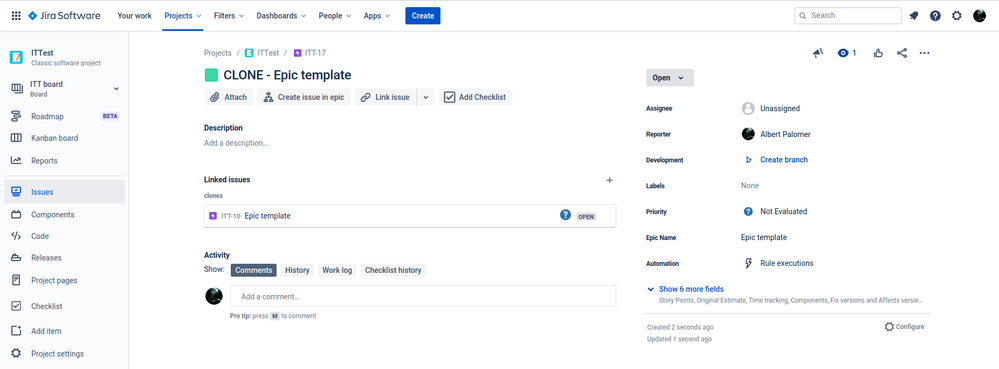Click the Search field in top bar
The width and height of the screenshot is (999, 369).
coord(847,15)
